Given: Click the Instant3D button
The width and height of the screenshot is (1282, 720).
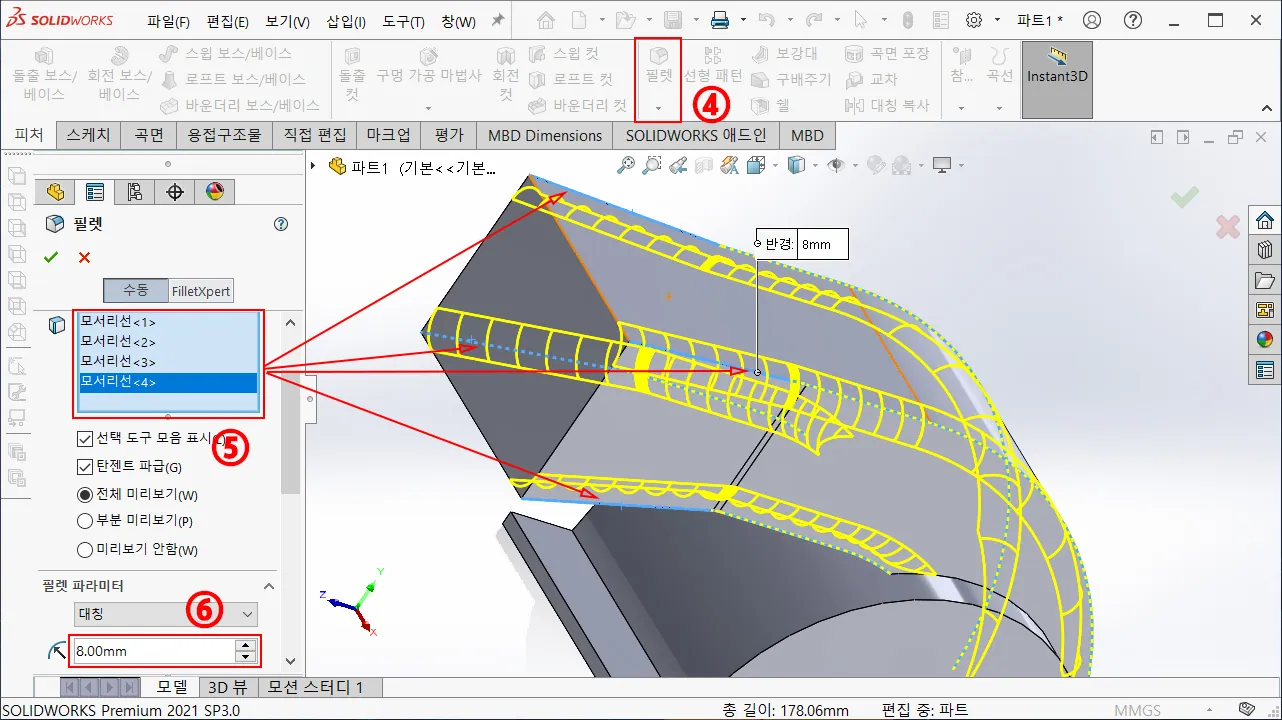Looking at the screenshot, I should click(x=1058, y=79).
